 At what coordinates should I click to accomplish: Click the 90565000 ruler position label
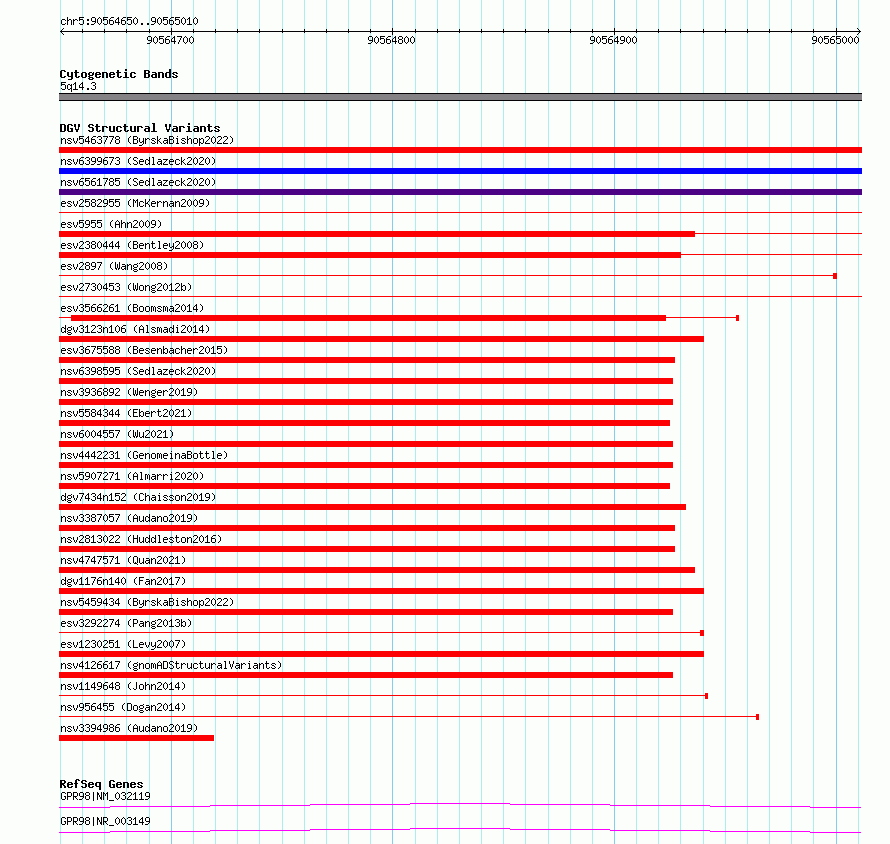point(835,40)
